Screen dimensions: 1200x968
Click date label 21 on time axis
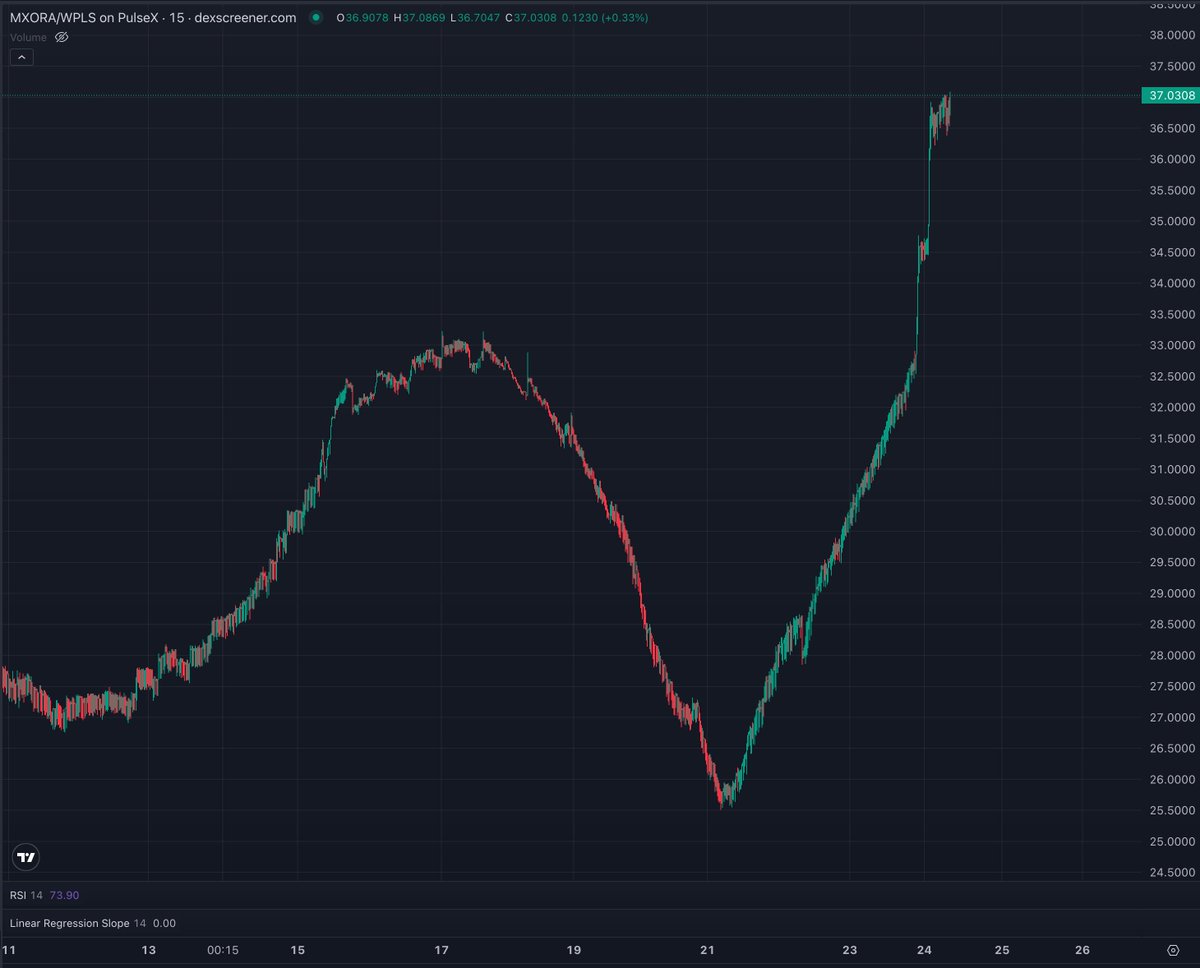coord(709,950)
